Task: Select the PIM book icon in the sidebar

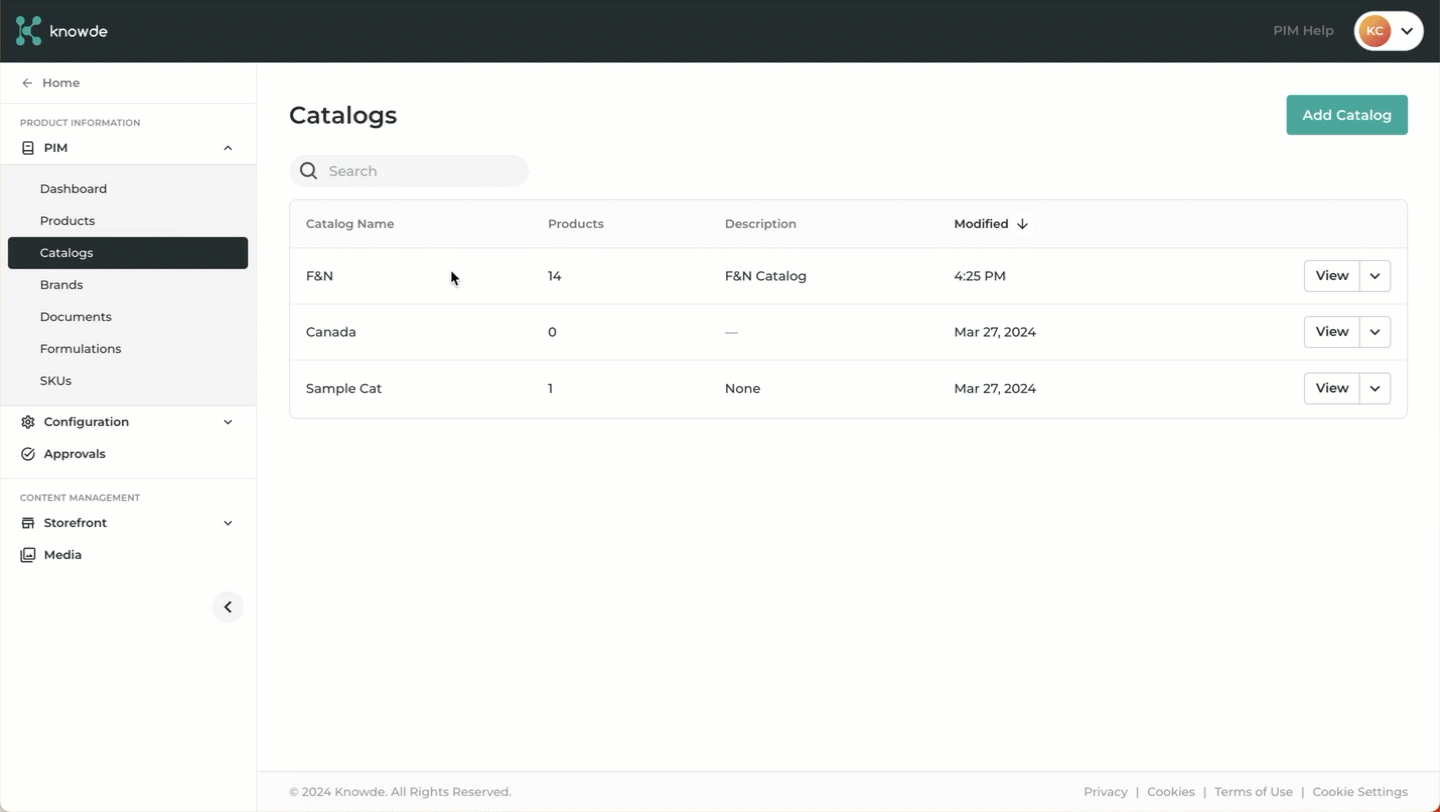Action: (26, 147)
